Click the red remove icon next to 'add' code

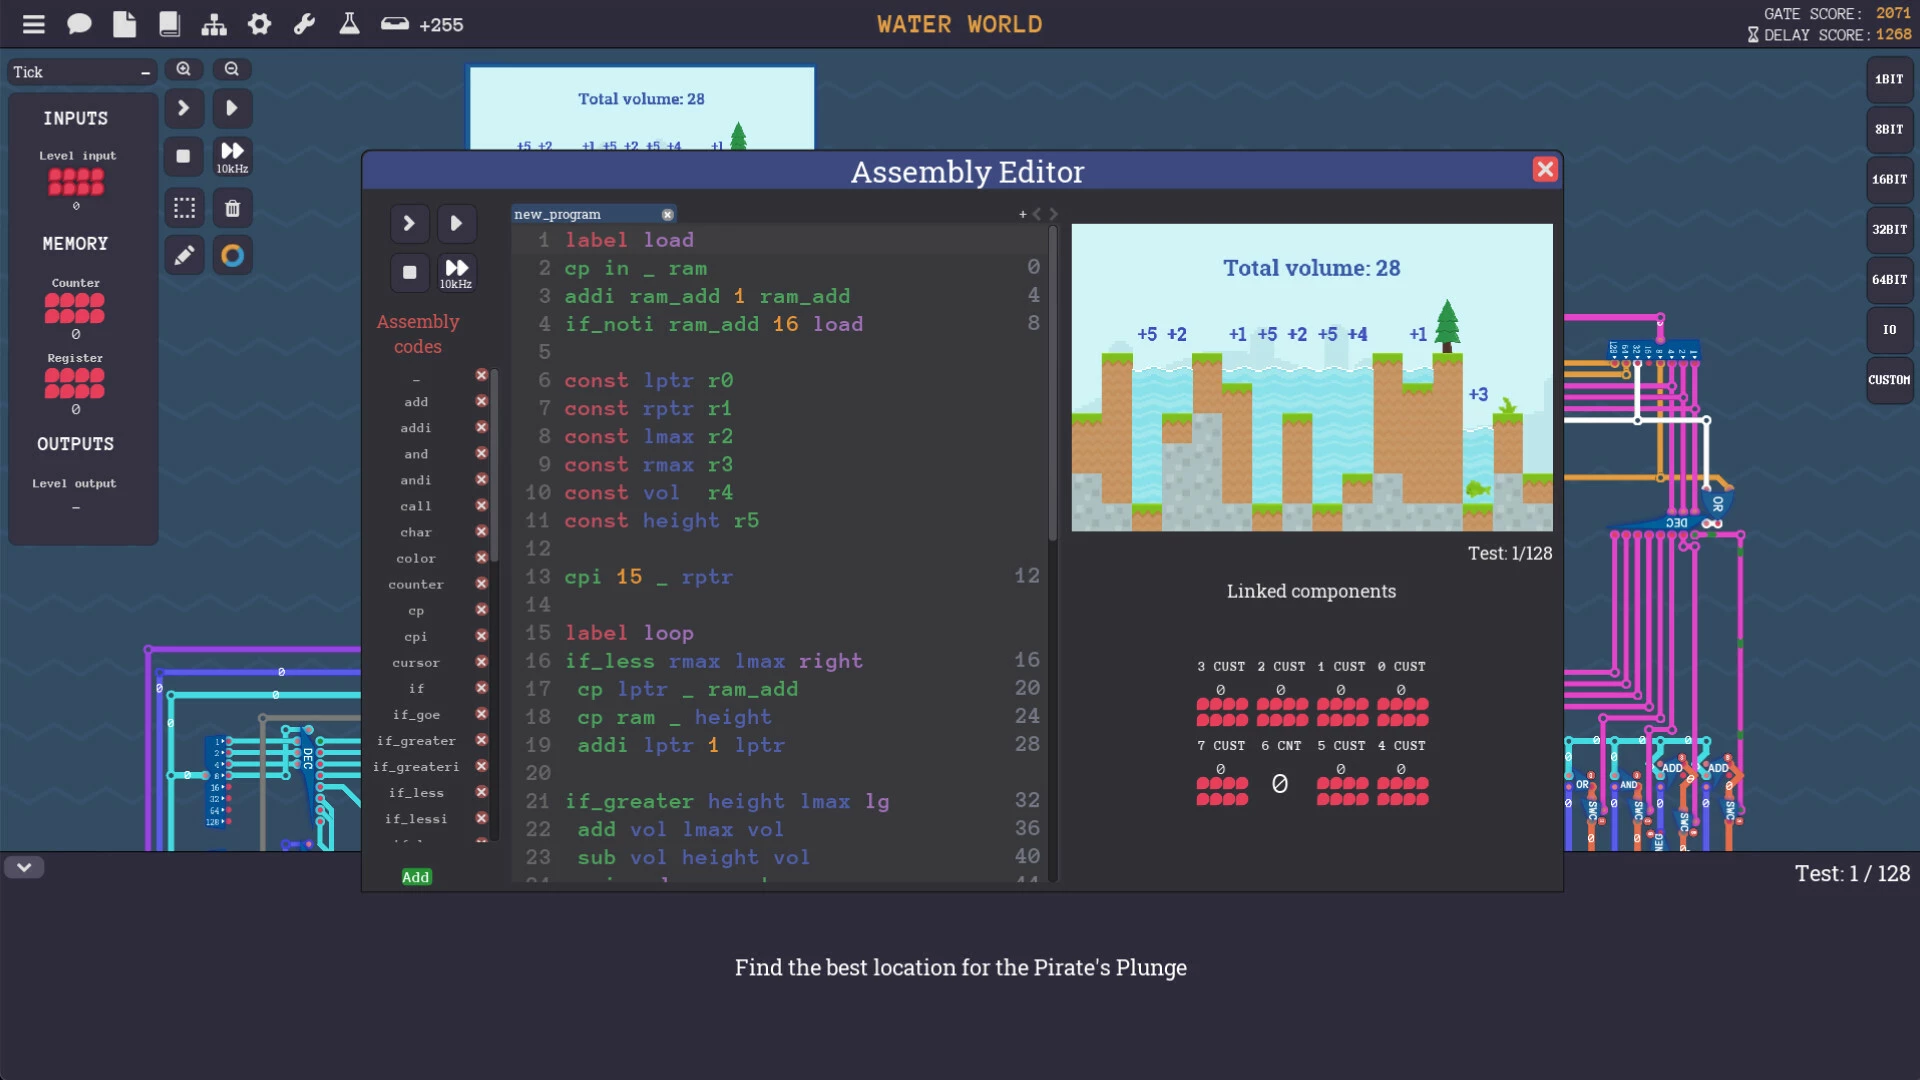click(481, 401)
